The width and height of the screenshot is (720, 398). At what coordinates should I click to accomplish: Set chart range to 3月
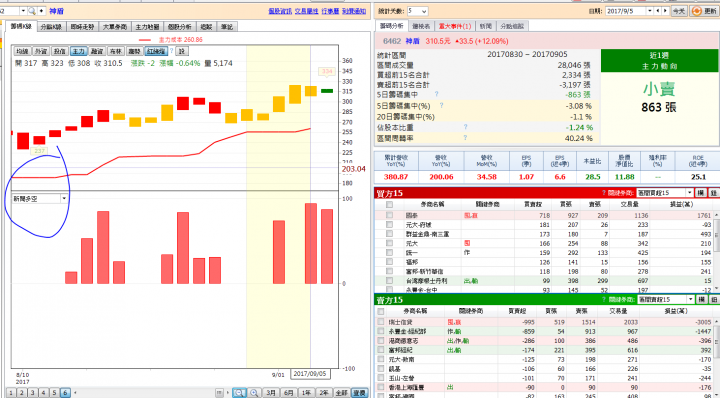271,393
